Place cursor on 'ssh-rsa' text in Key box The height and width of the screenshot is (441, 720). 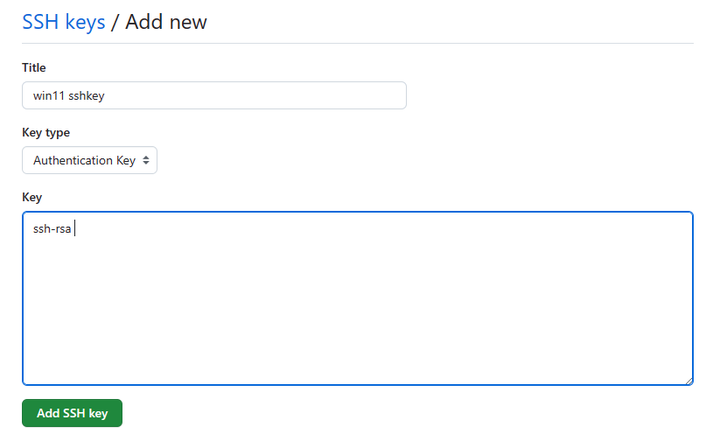[x=52, y=229]
